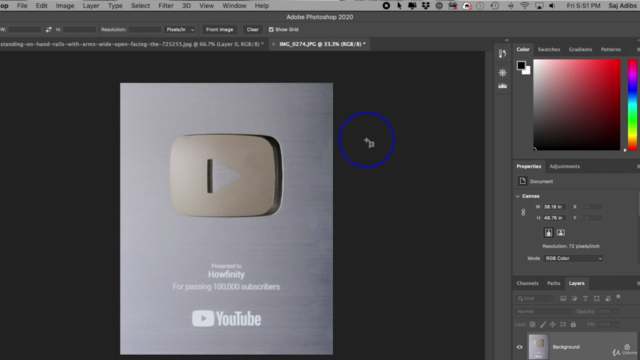Click the Clear button
Screen dimensions: 640x360
coord(253,29)
